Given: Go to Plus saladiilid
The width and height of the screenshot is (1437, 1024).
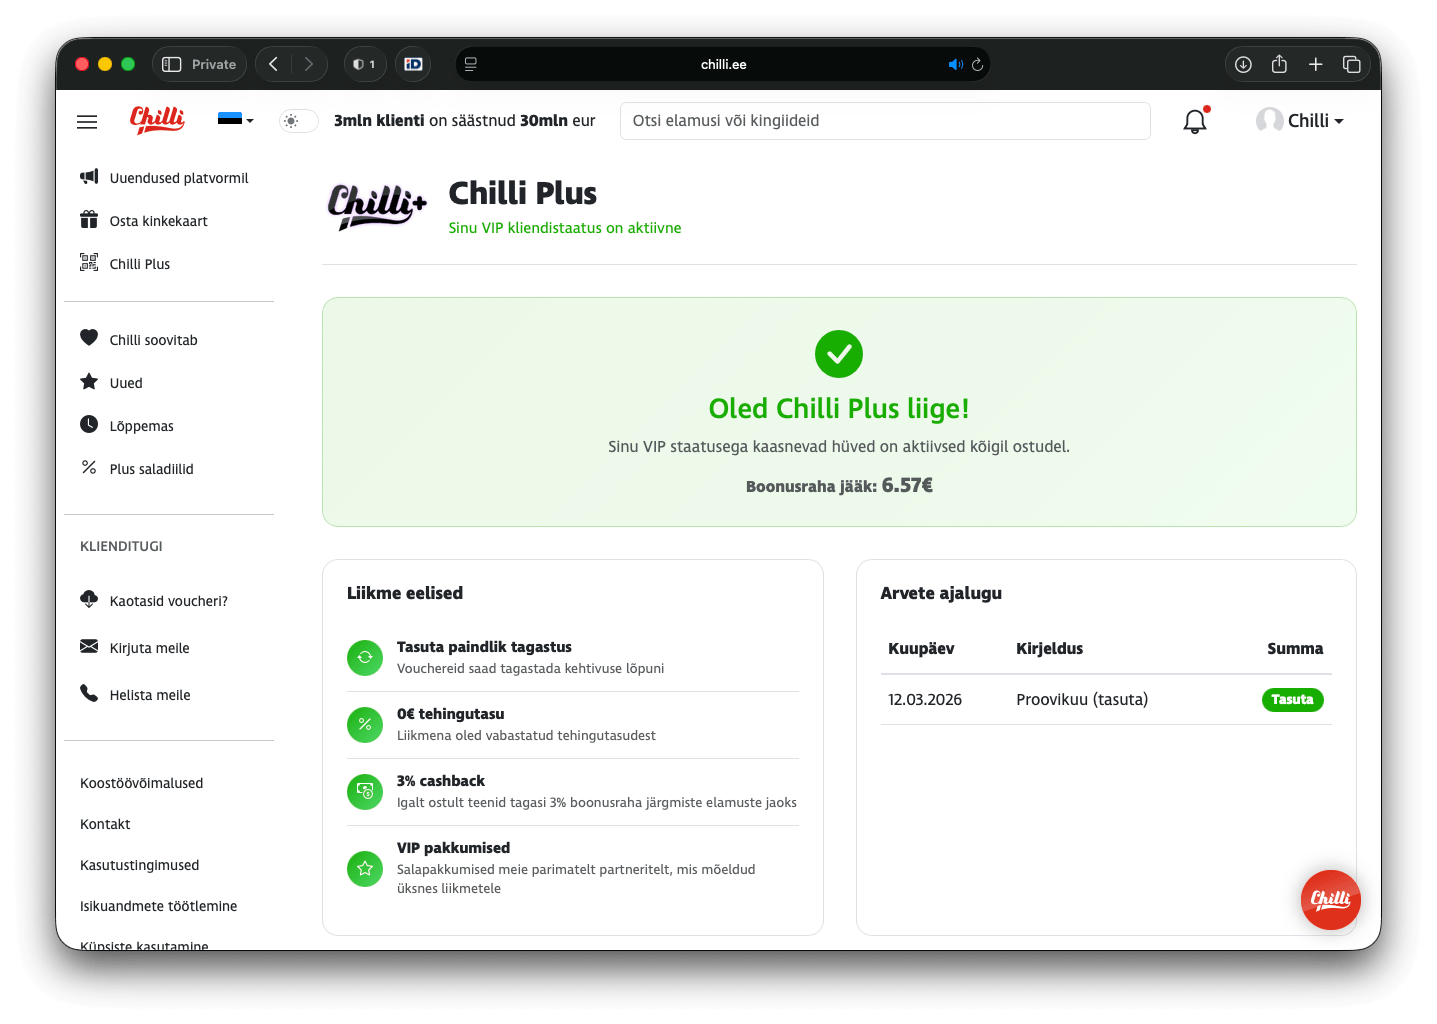Looking at the screenshot, I should pyautogui.click(x=151, y=469).
